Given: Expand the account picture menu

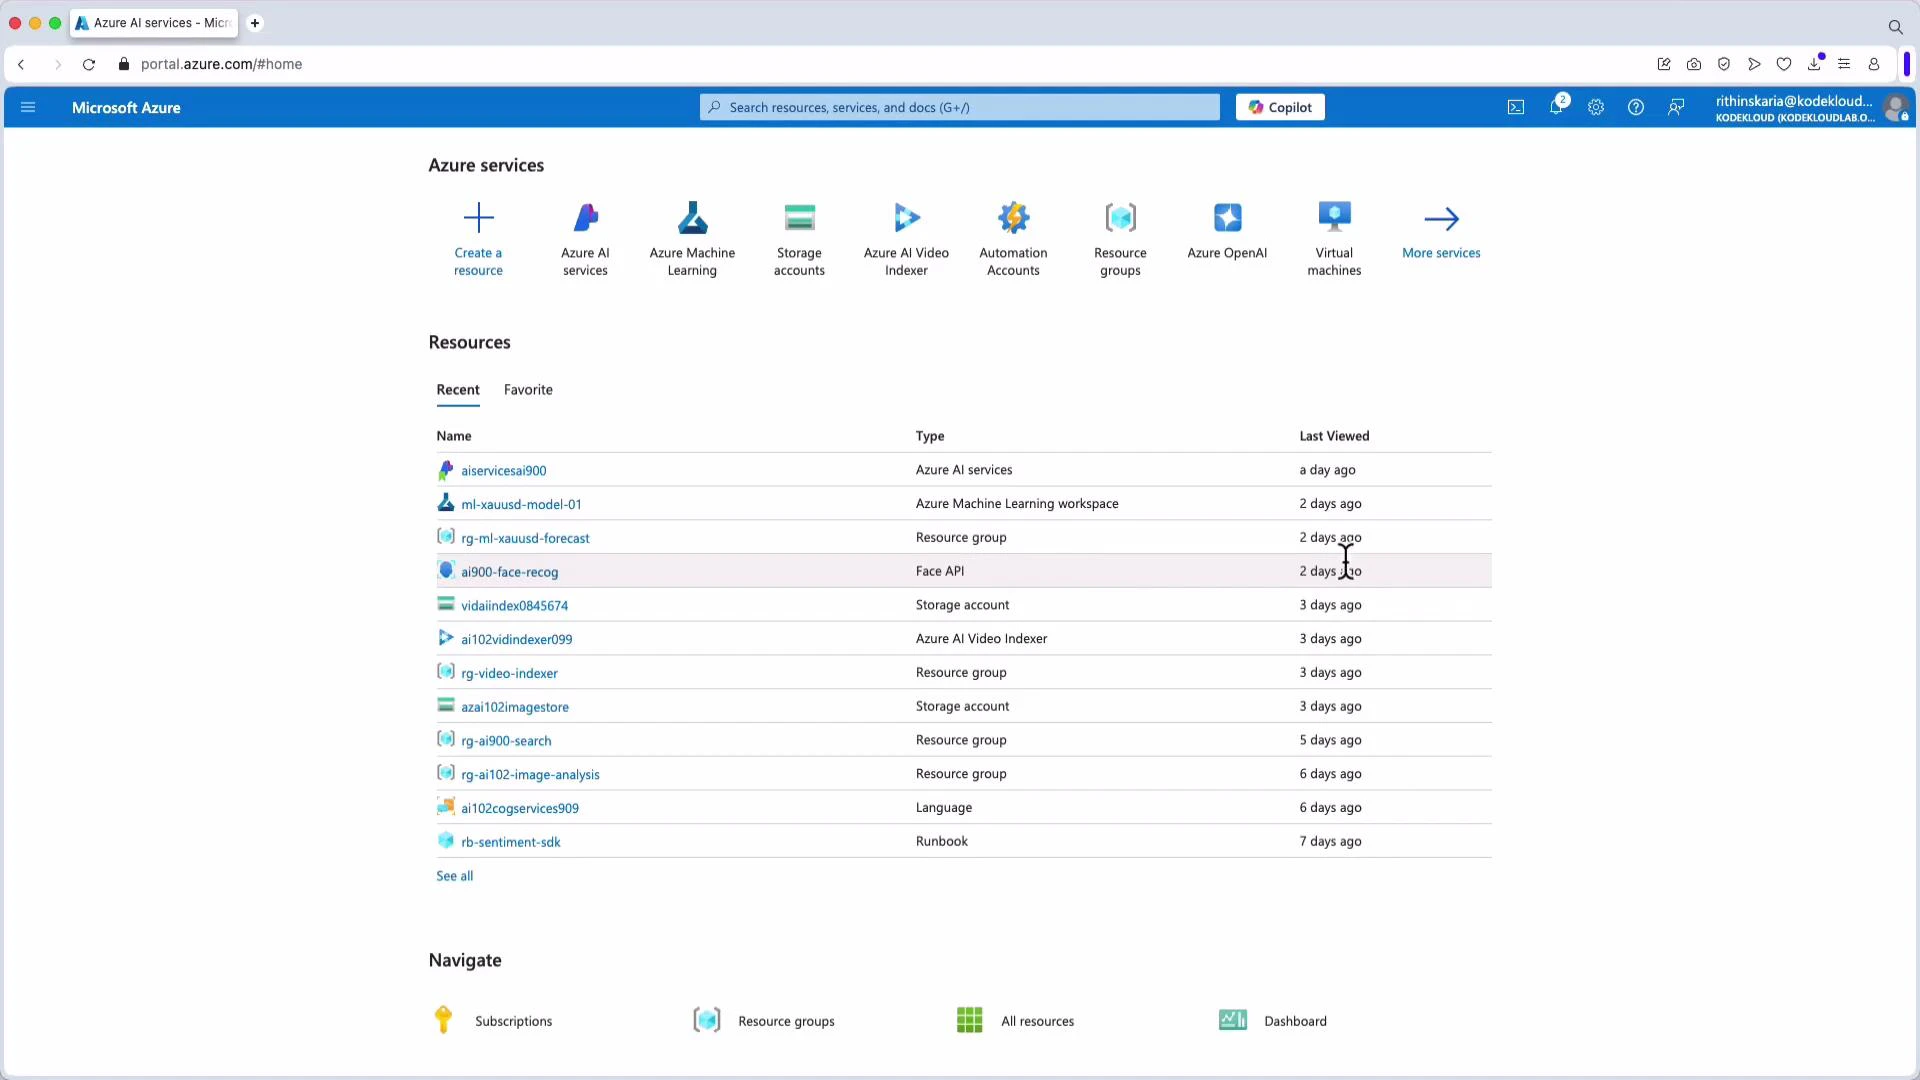Looking at the screenshot, I should point(1897,108).
